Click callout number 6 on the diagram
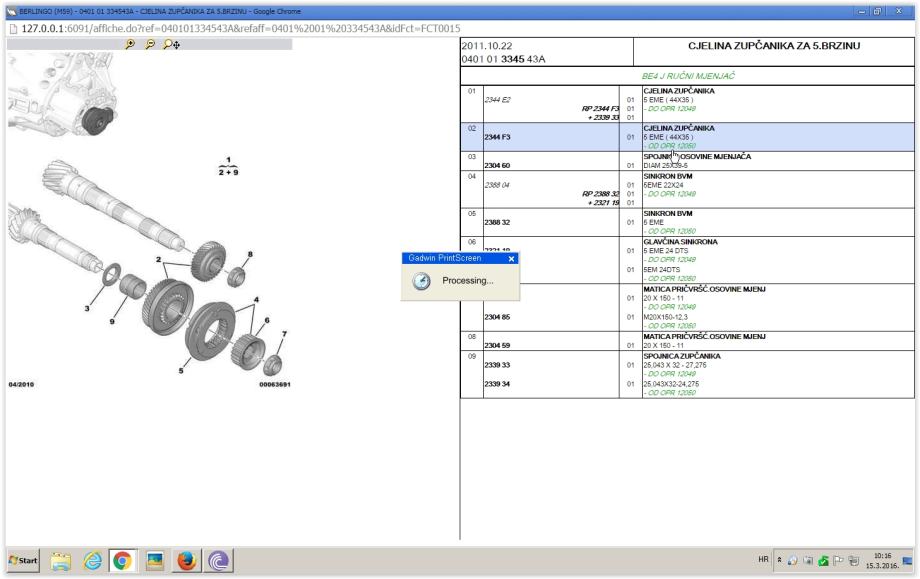This screenshot has width=920, height=579. point(267,320)
